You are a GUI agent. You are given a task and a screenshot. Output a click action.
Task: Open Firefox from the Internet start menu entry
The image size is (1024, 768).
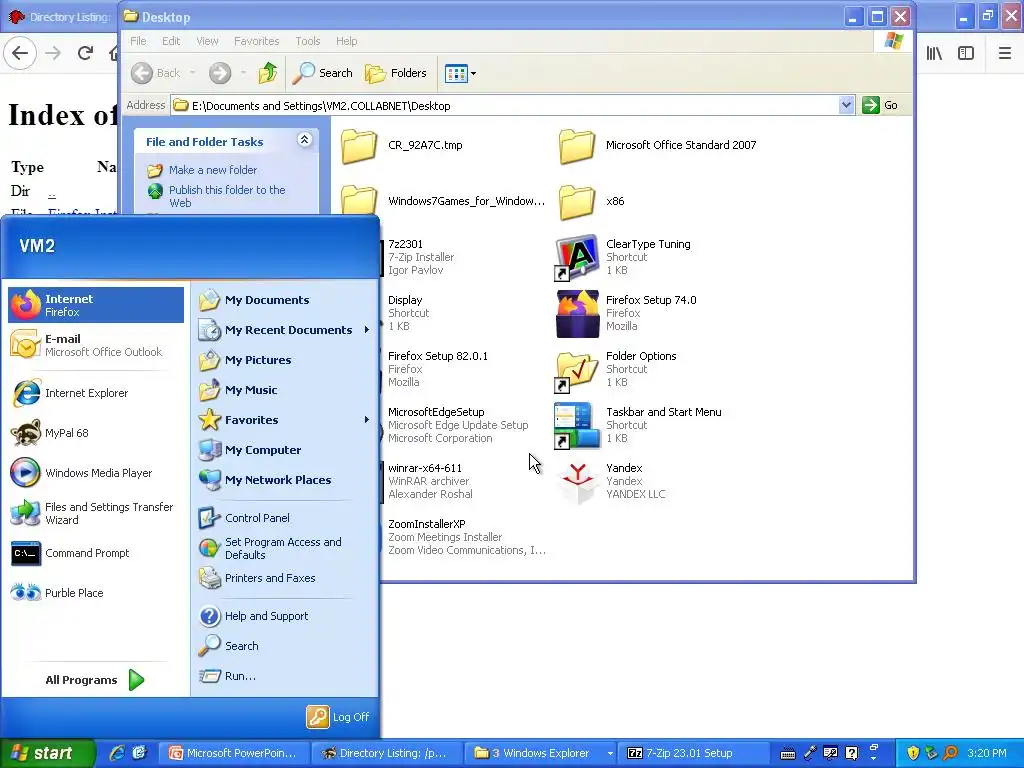tap(96, 305)
